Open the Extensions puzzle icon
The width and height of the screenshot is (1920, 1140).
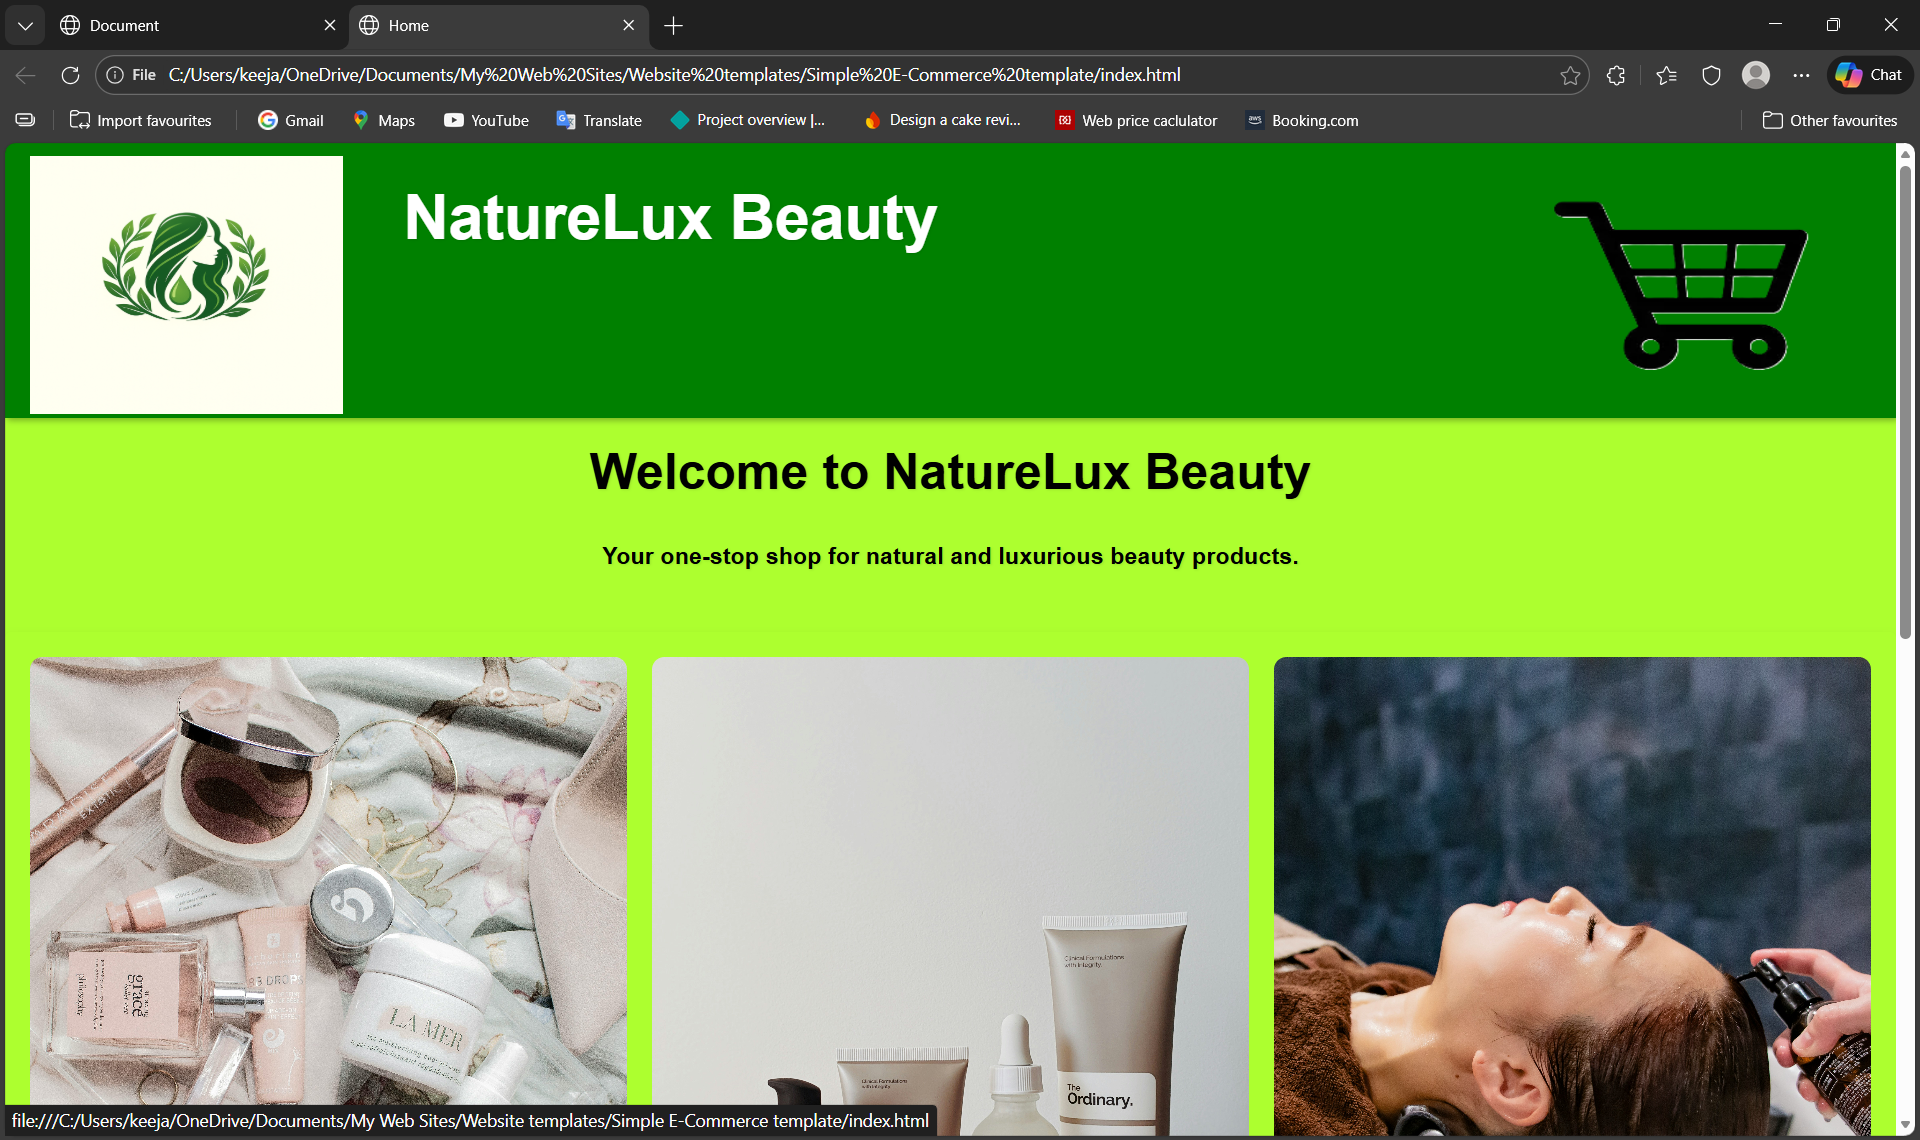click(1616, 75)
